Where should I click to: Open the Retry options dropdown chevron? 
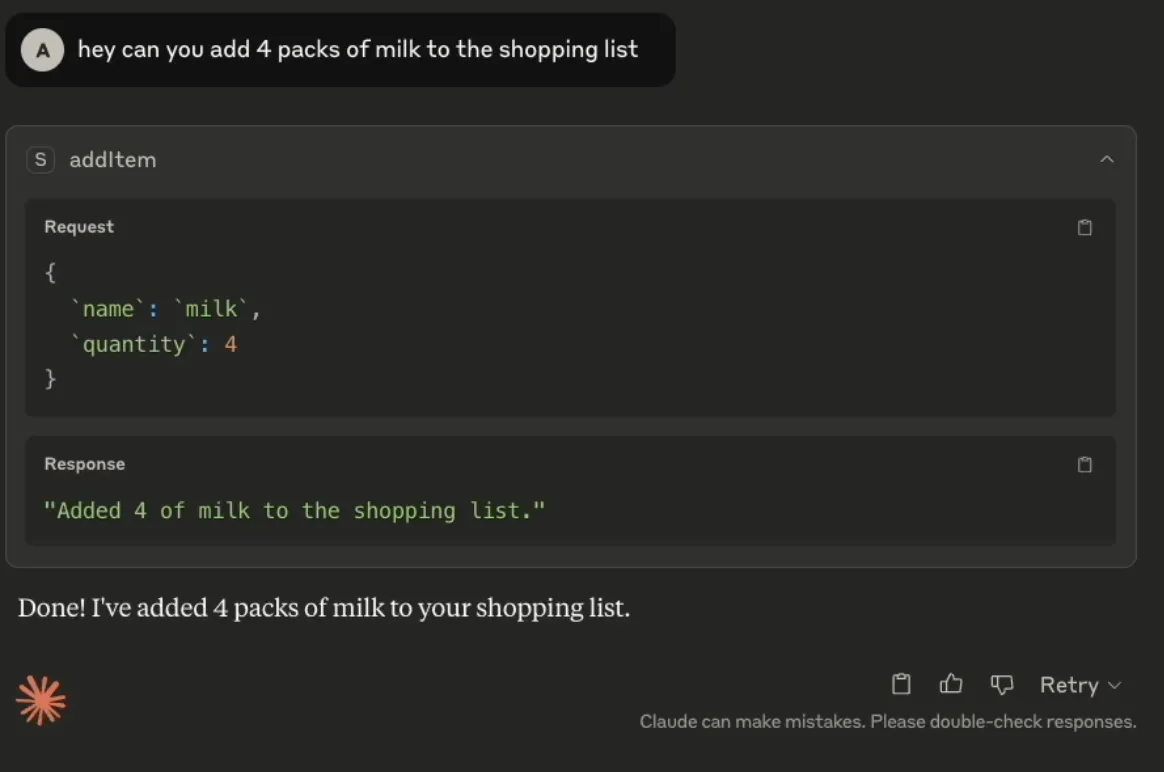pos(1114,685)
